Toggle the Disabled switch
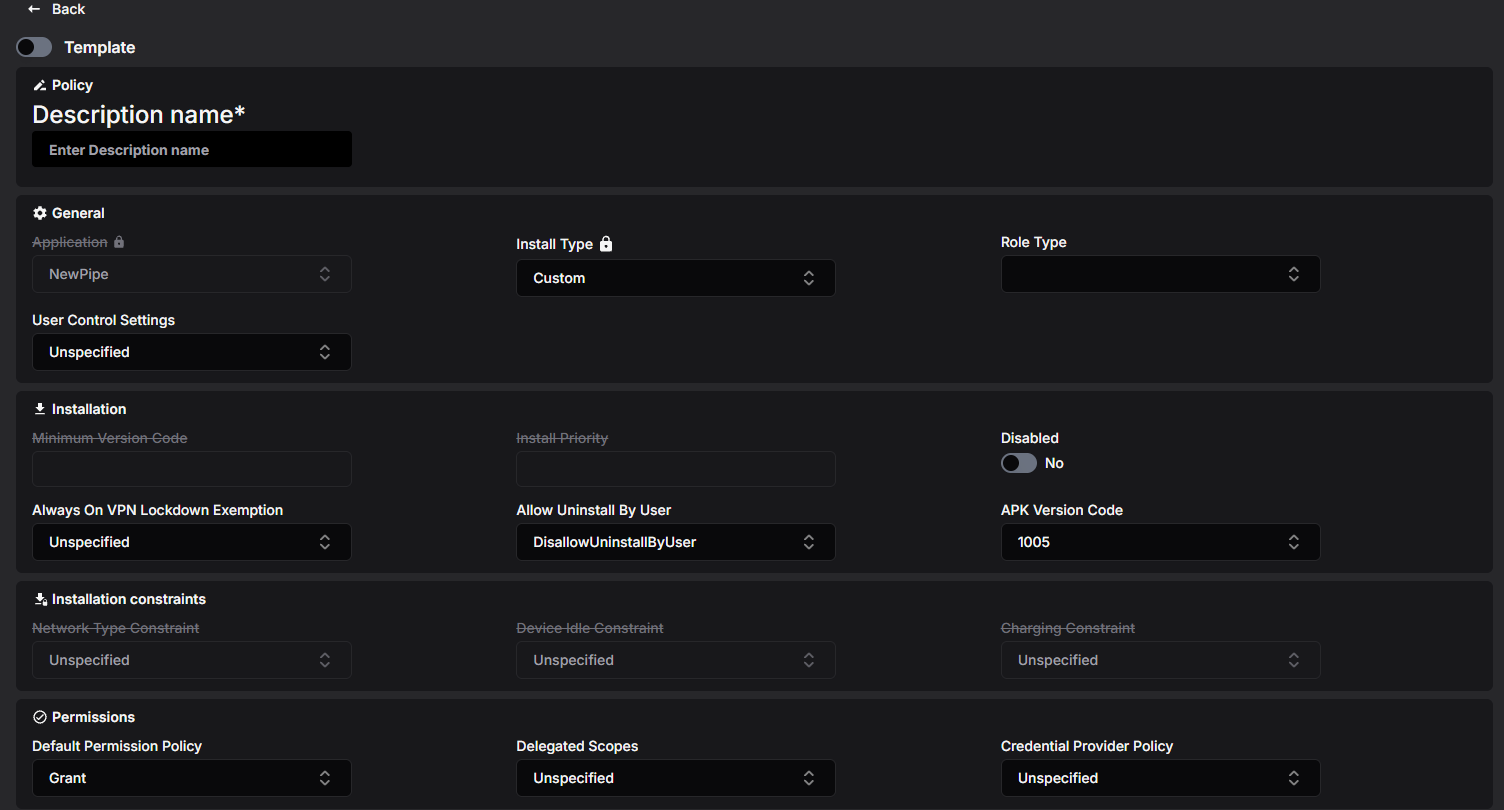Viewport: 1504px width, 810px height. coord(1019,463)
